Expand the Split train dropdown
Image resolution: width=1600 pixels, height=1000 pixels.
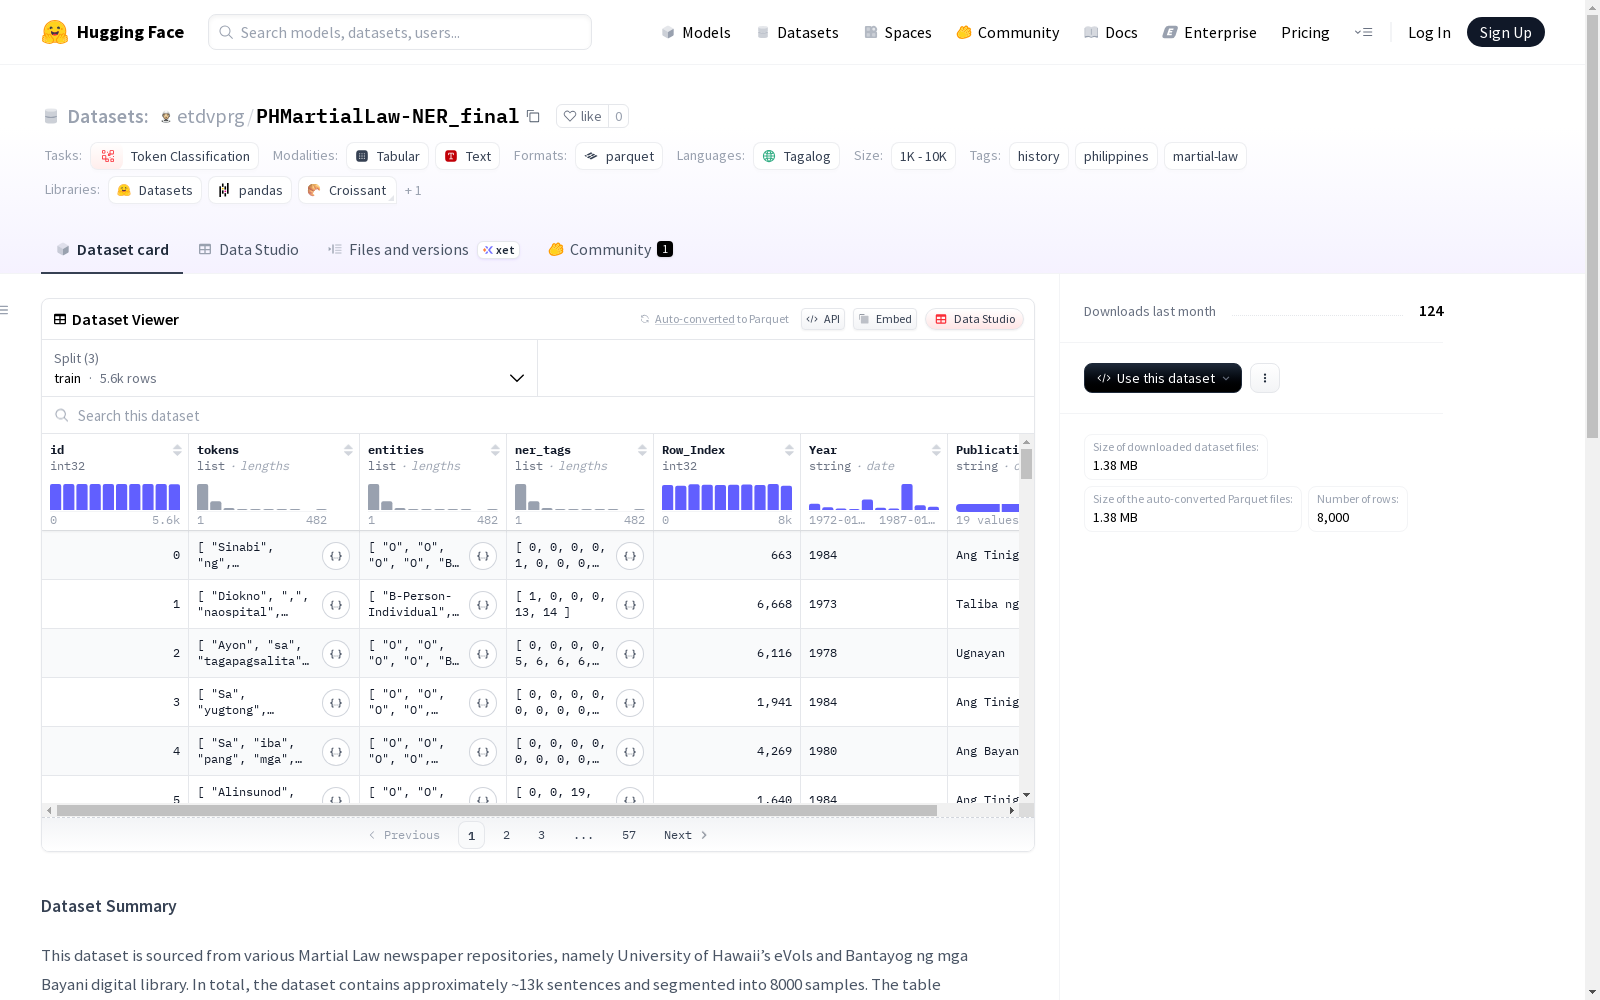click(290, 368)
